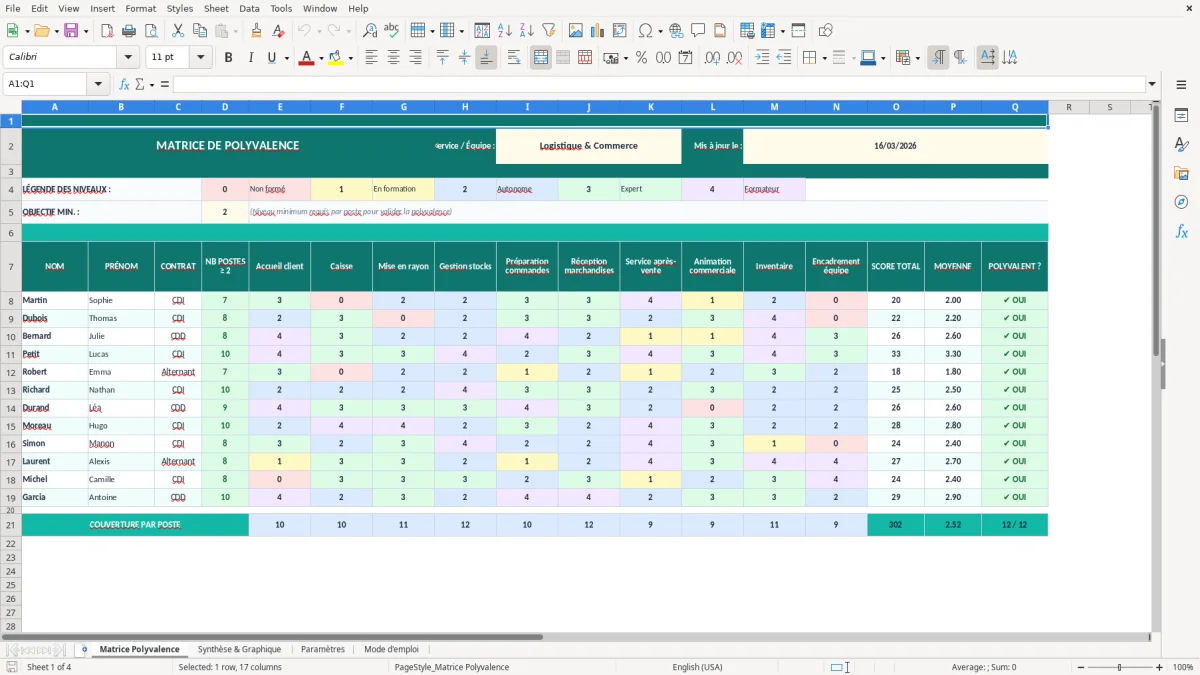This screenshot has height=675, width=1200.
Task: Open the Font Name dropdown
Action: point(128,58)
